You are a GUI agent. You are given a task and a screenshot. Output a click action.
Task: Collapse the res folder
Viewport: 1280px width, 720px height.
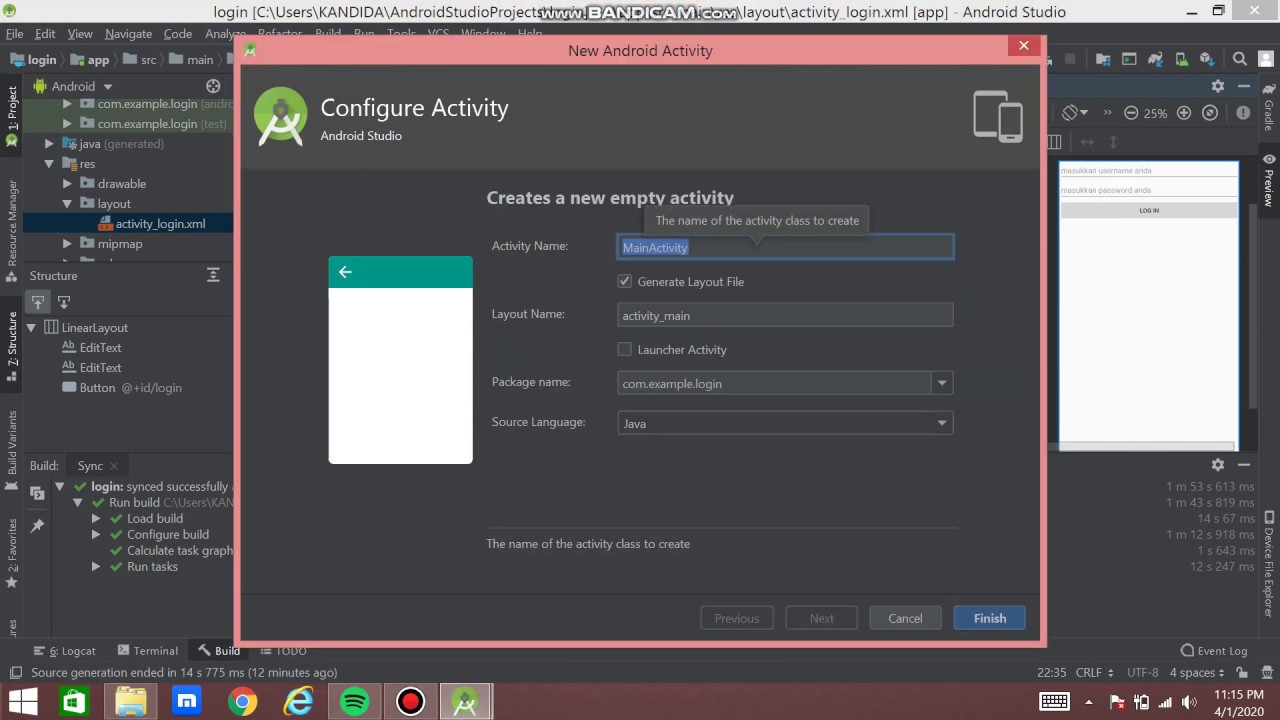[x=49, y=164]
